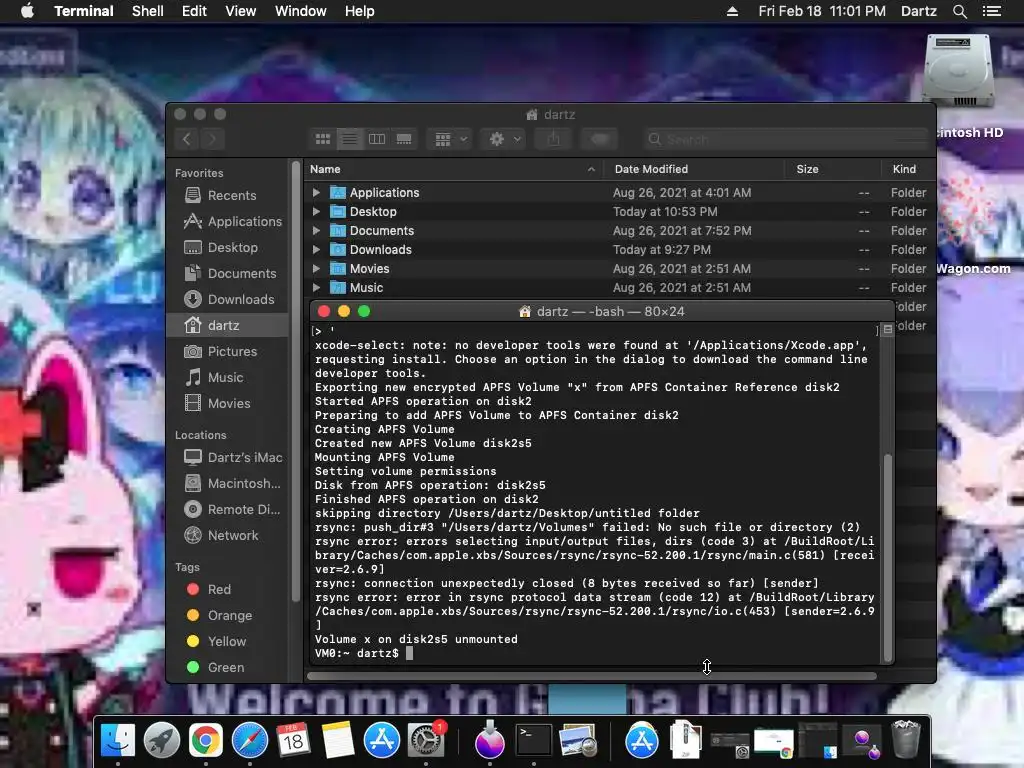Open Safari compass icon in Dock
The width and height of the screenshot is (1024, 768).
tap(249, 741)
